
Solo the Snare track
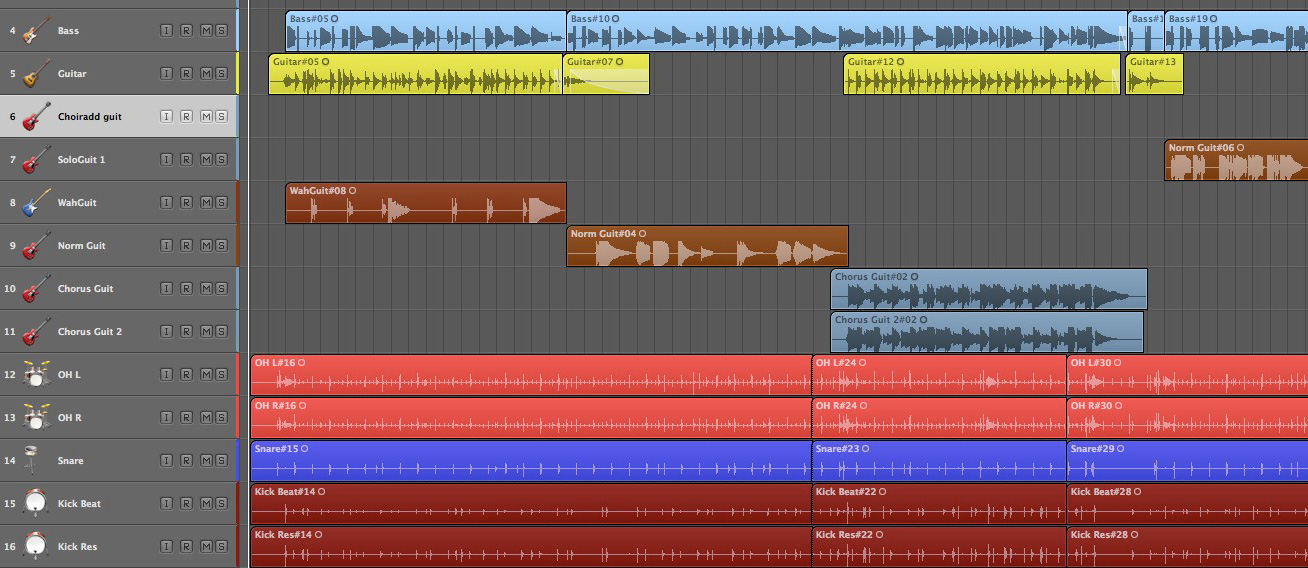coord(221,461)
